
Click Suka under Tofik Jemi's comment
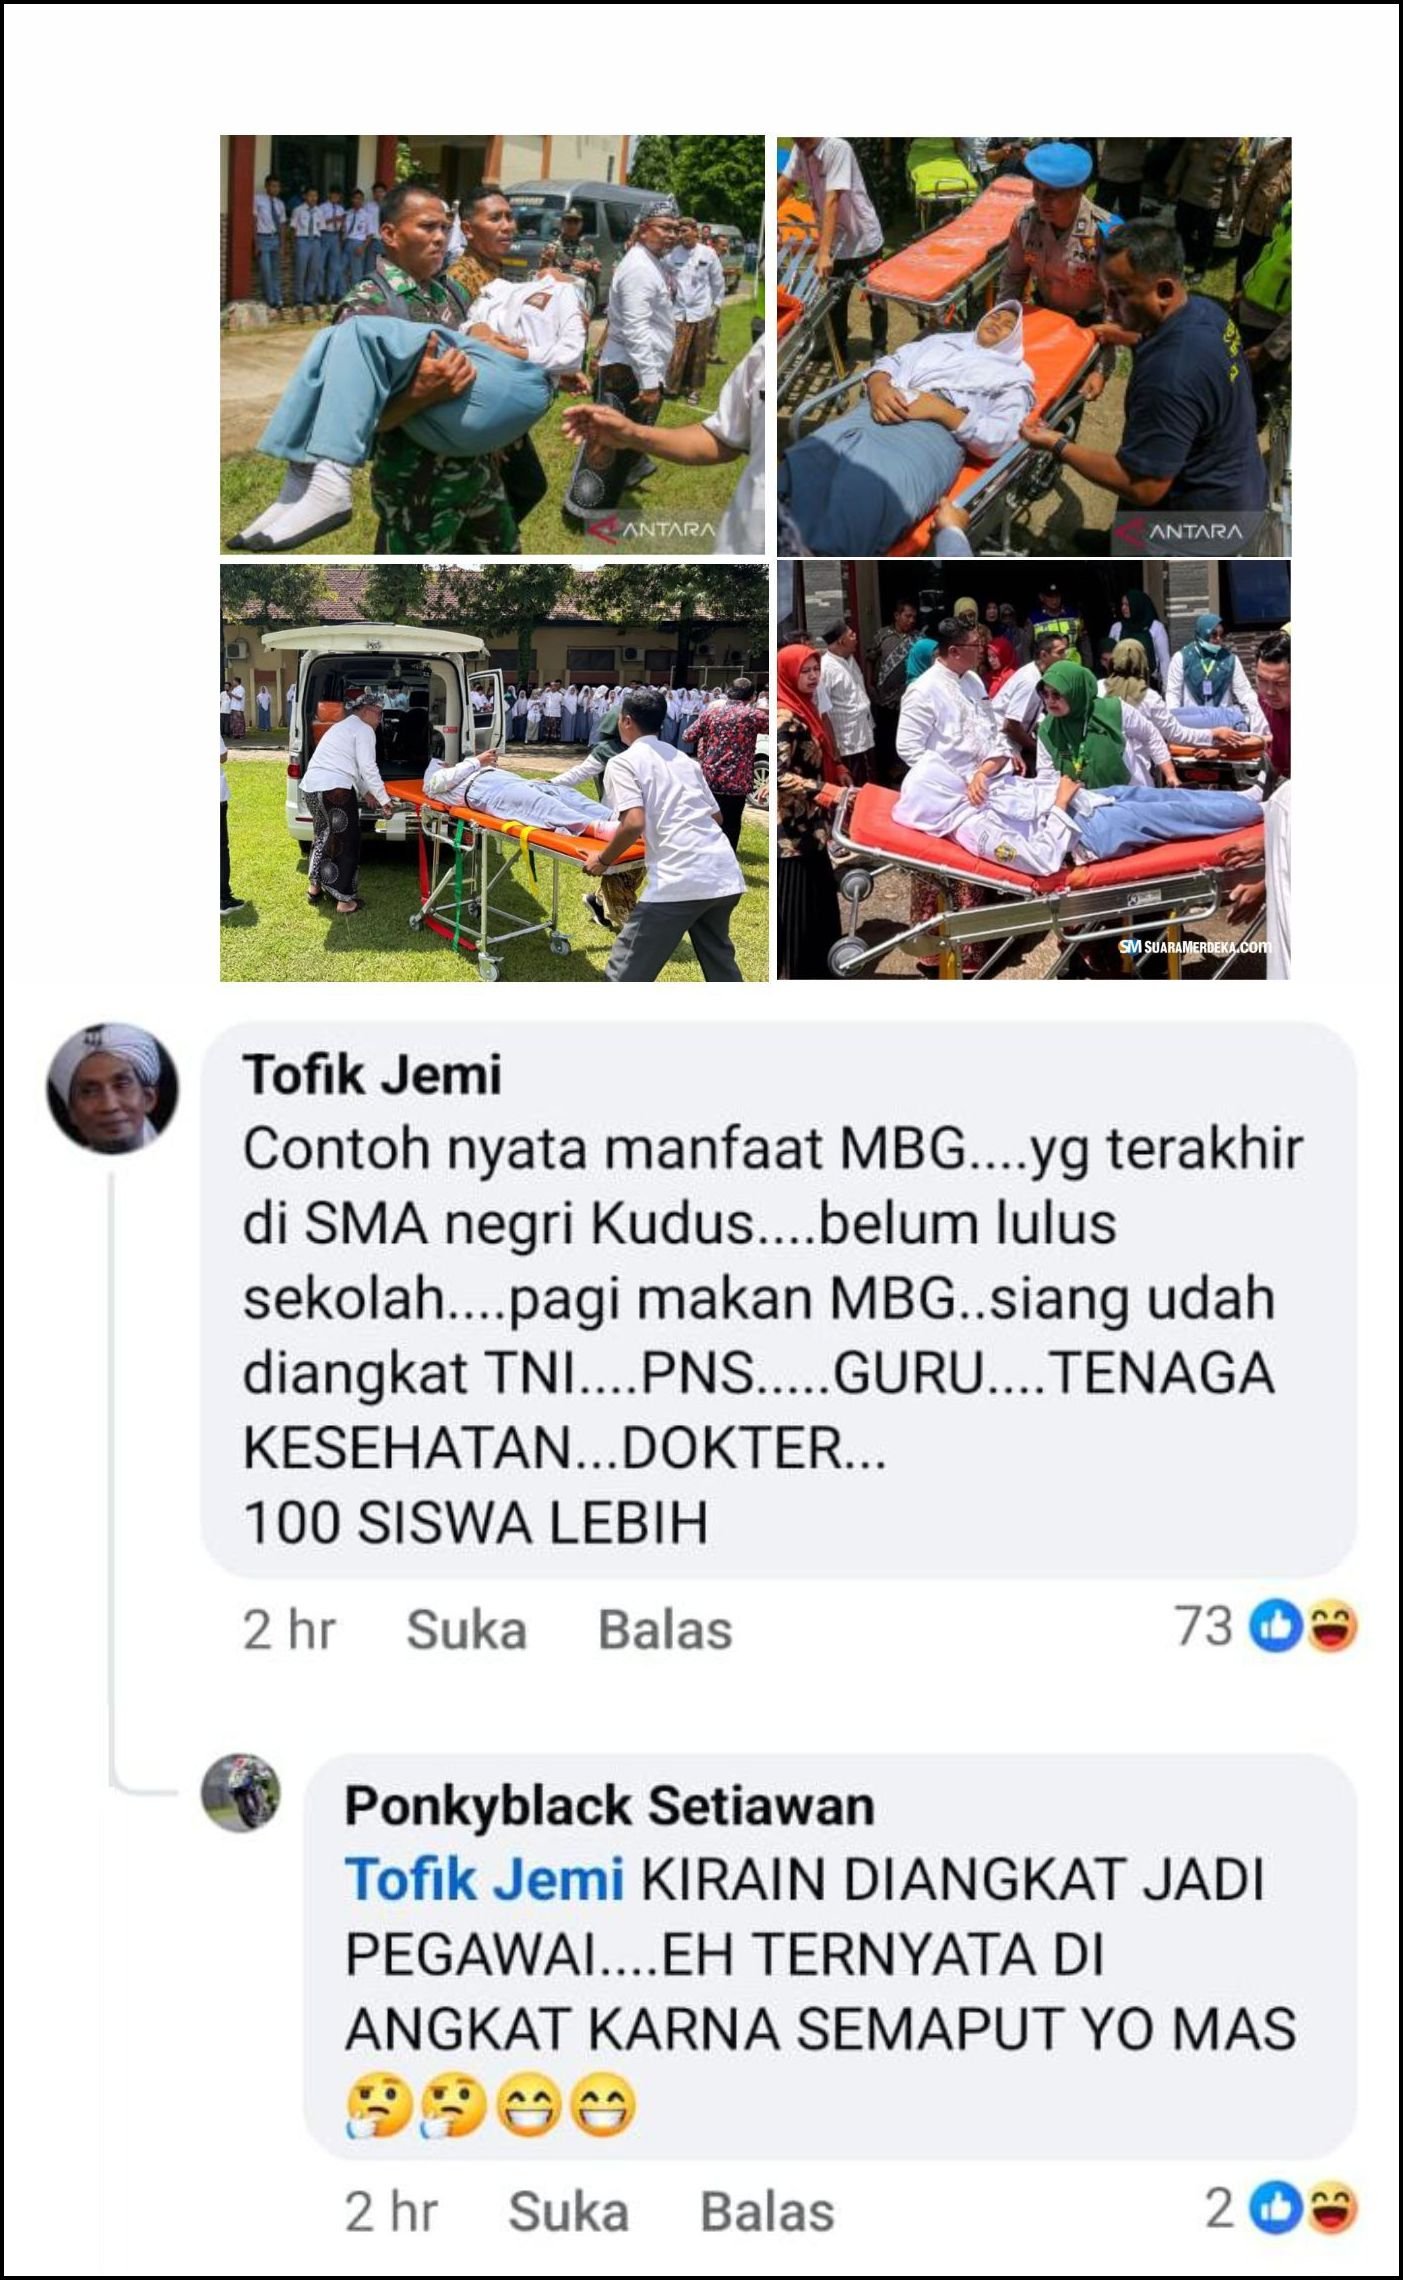(x=466, y=1630)
